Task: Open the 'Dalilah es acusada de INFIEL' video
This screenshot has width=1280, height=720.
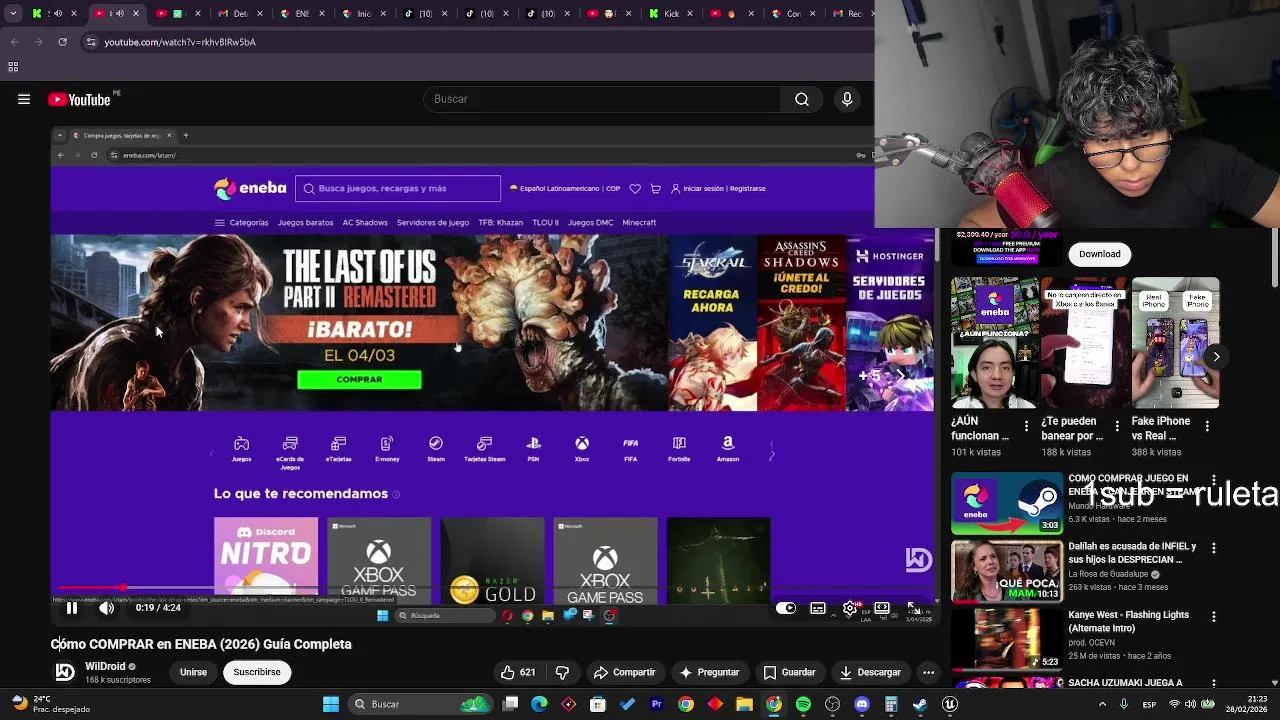Action: [x=1006, y=572]
